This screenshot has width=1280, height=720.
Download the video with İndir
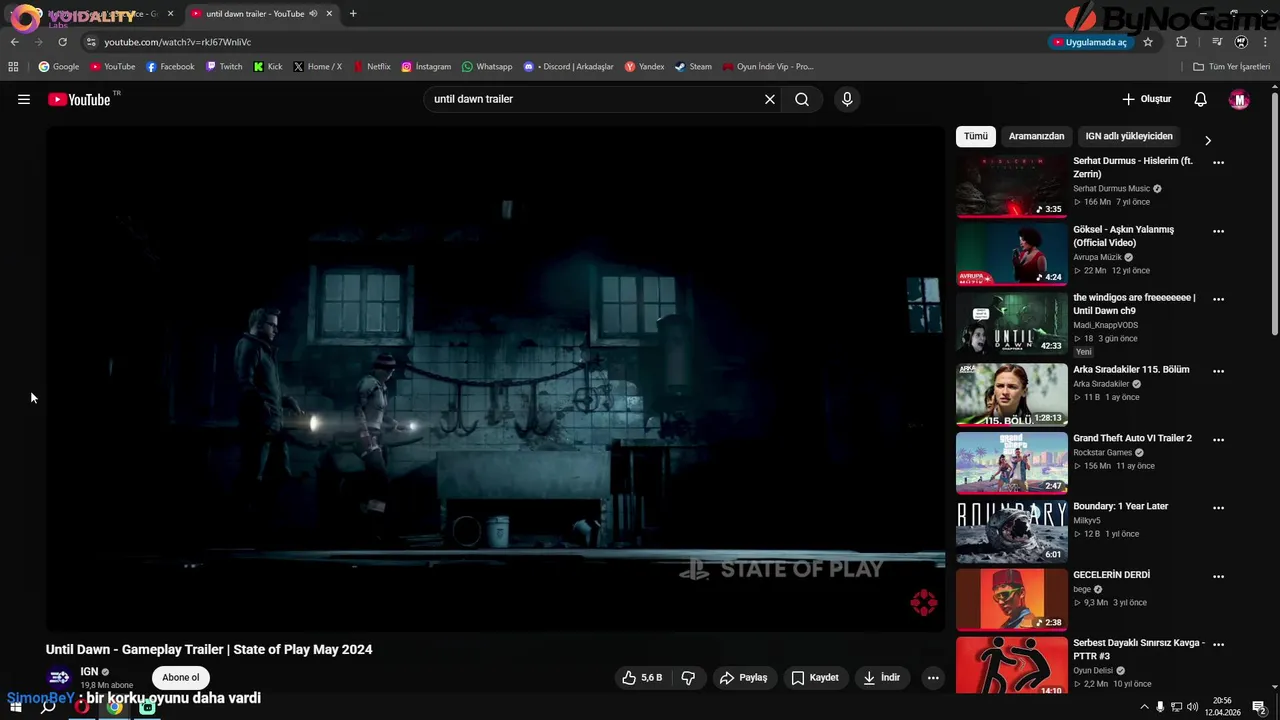881,677
